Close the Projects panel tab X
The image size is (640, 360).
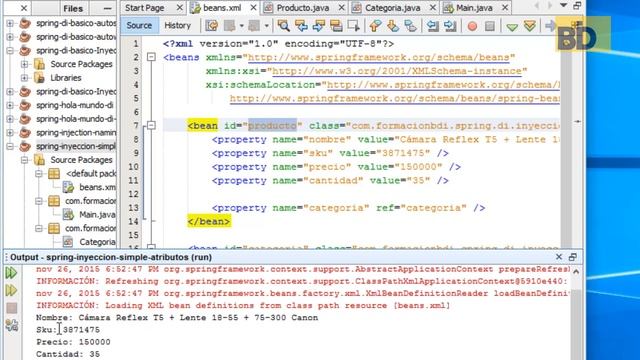click(24, 8)
